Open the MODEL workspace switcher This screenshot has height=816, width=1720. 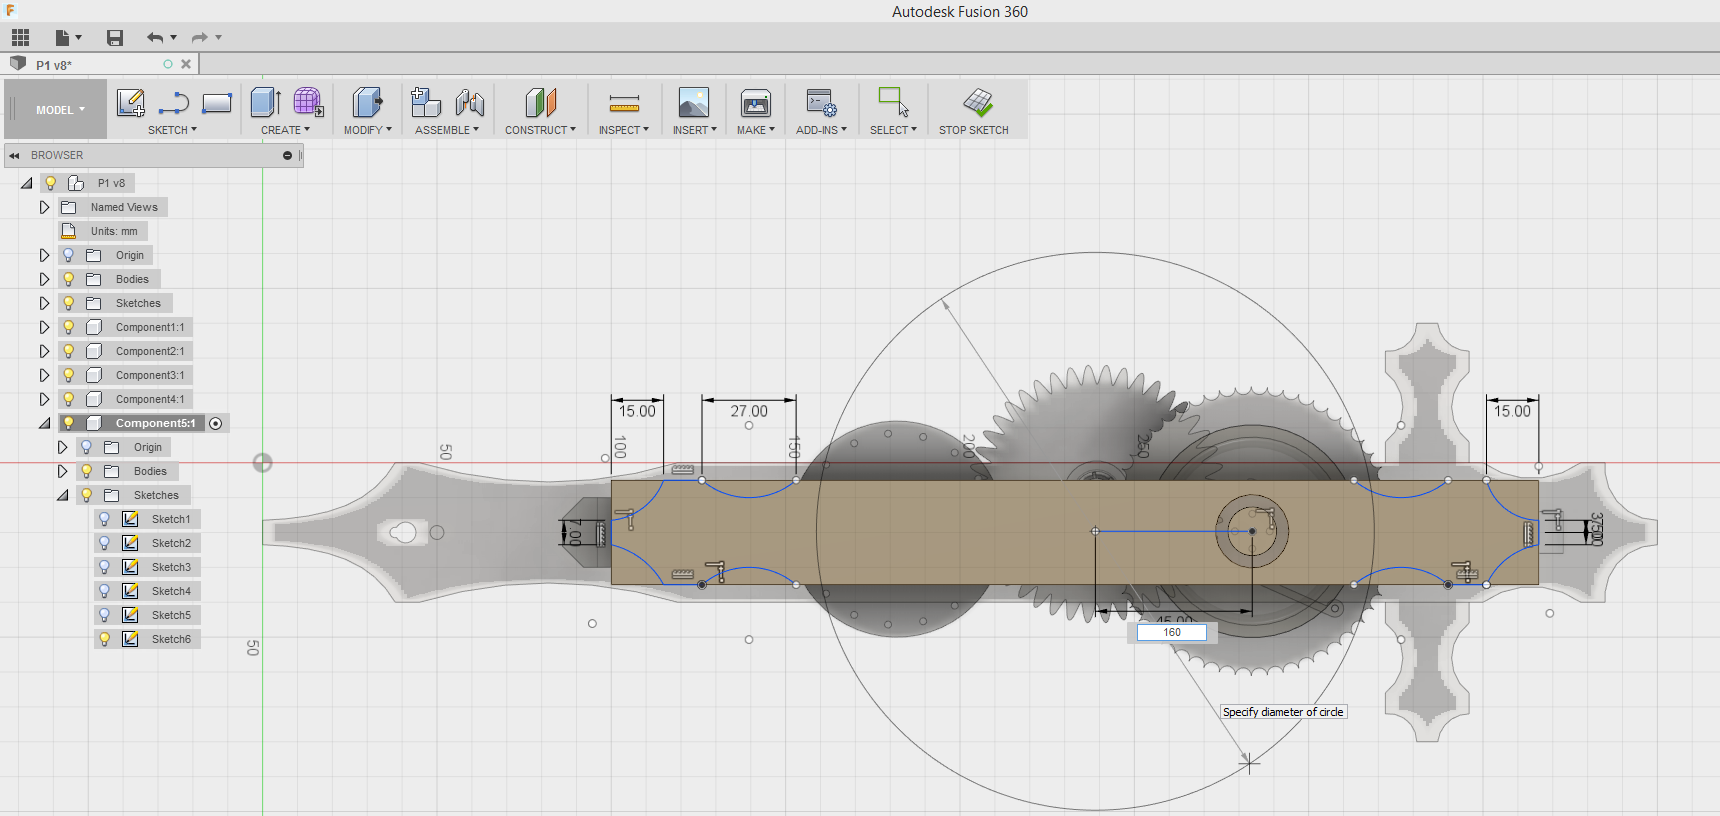[60, 110]
